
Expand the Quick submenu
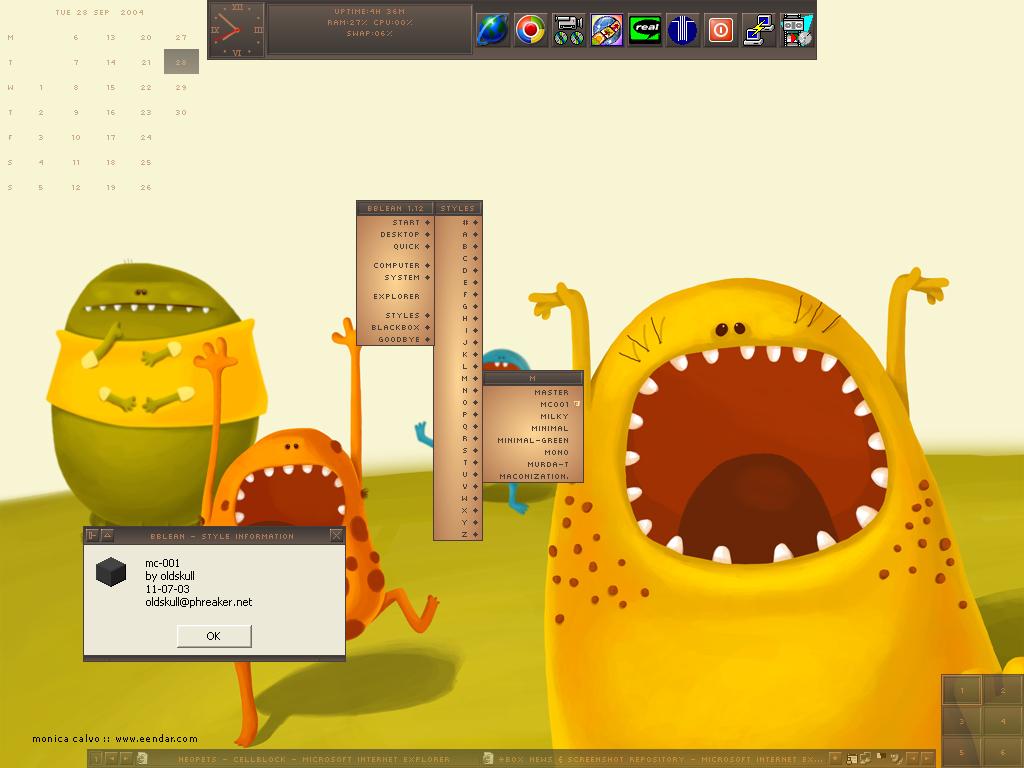(x=395, y=247)
